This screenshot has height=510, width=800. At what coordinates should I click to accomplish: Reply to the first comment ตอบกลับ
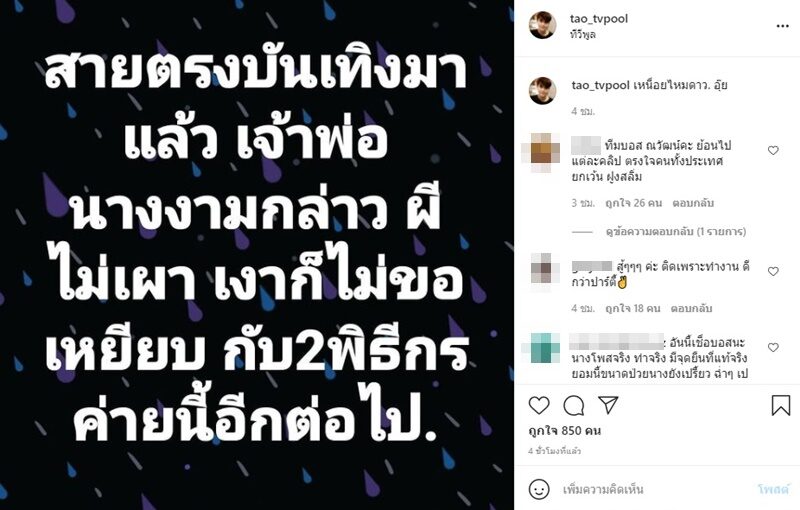pyautogui.click(x=693, y=203)
